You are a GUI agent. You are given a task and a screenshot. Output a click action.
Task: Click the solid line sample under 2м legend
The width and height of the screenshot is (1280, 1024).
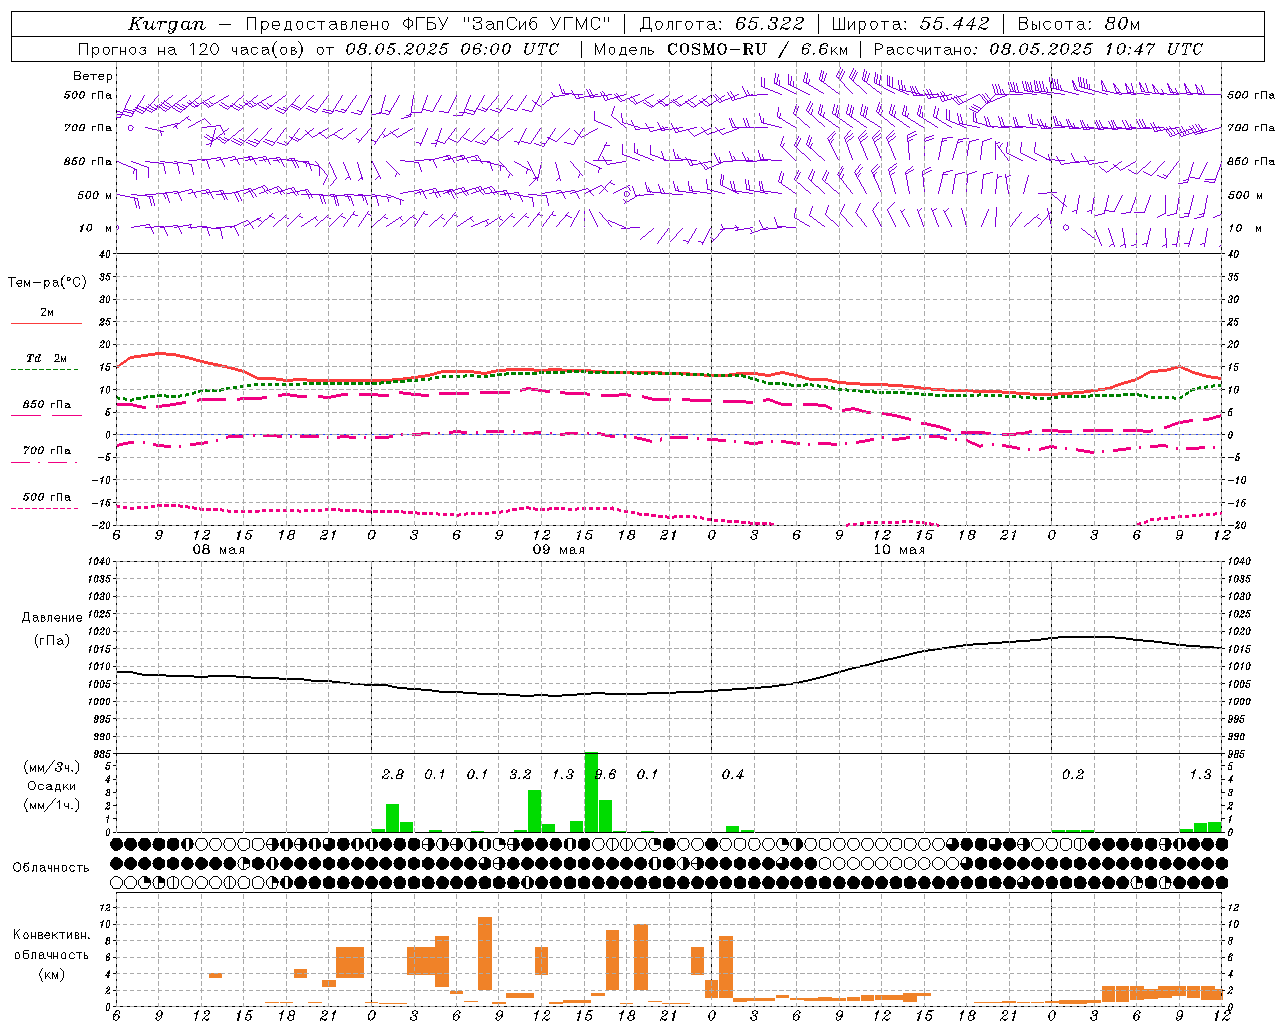(x=46, y=323)
